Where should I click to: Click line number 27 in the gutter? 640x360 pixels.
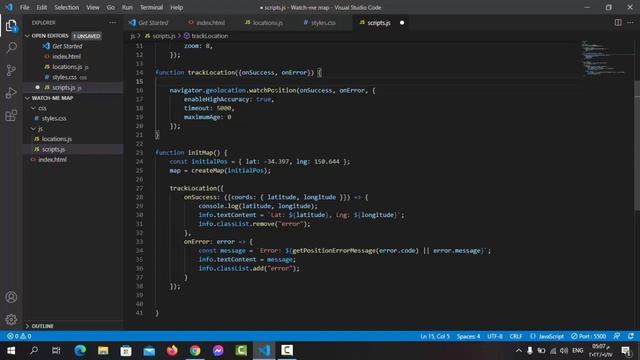pyautogui.click(x=140, y=188)
